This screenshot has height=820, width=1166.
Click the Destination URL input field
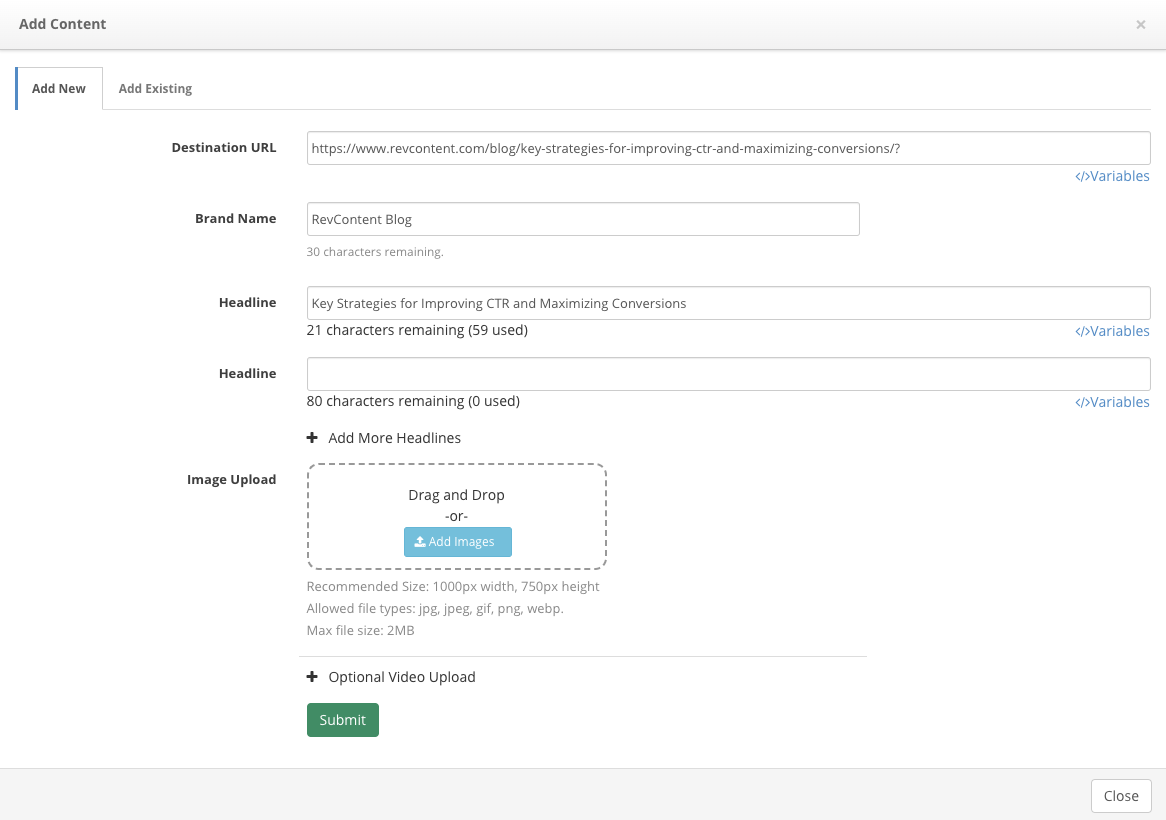(728, 148)
